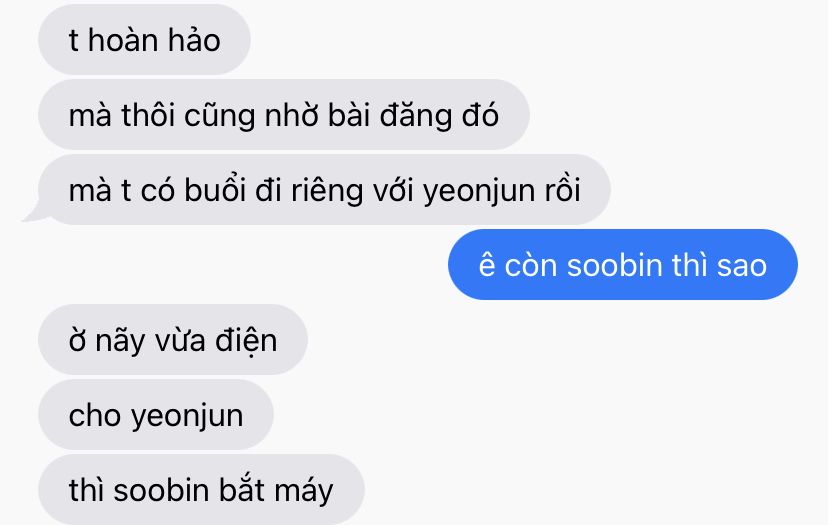Screen dimensions: 828x525
Task: Click the word 'hoàn' in the first message
Action: tap(117, 40)
